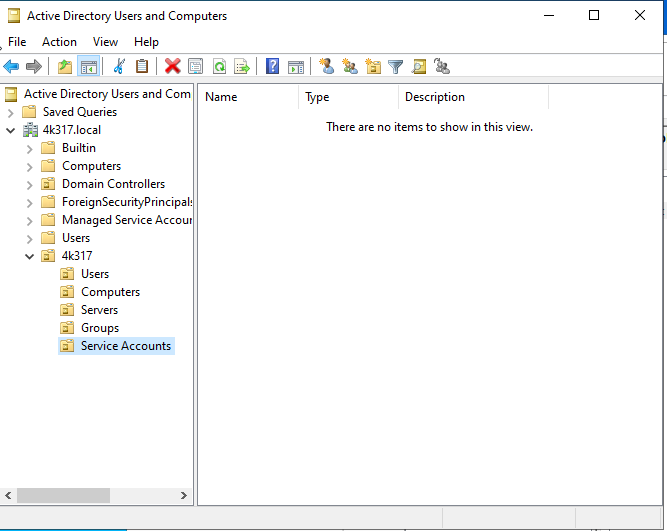Click the Up one level folder icon
Image resolution: width=667 pixels, height=531 pixels.
[x=65, y=67]
